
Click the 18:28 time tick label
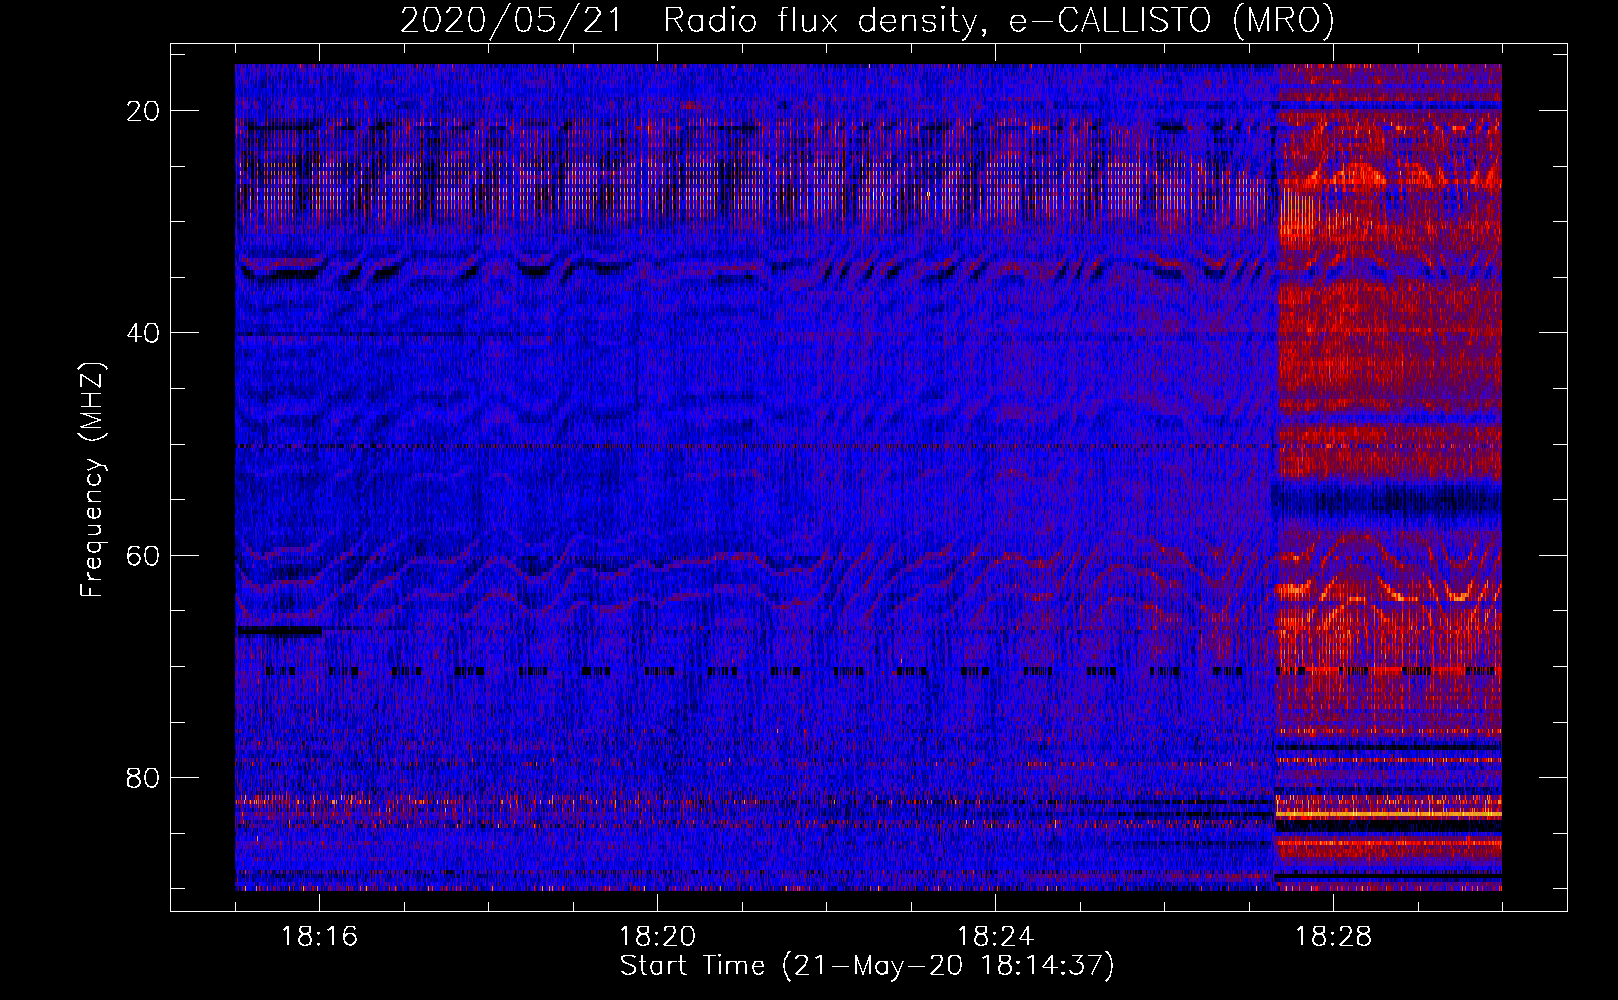click(1333, 937)
